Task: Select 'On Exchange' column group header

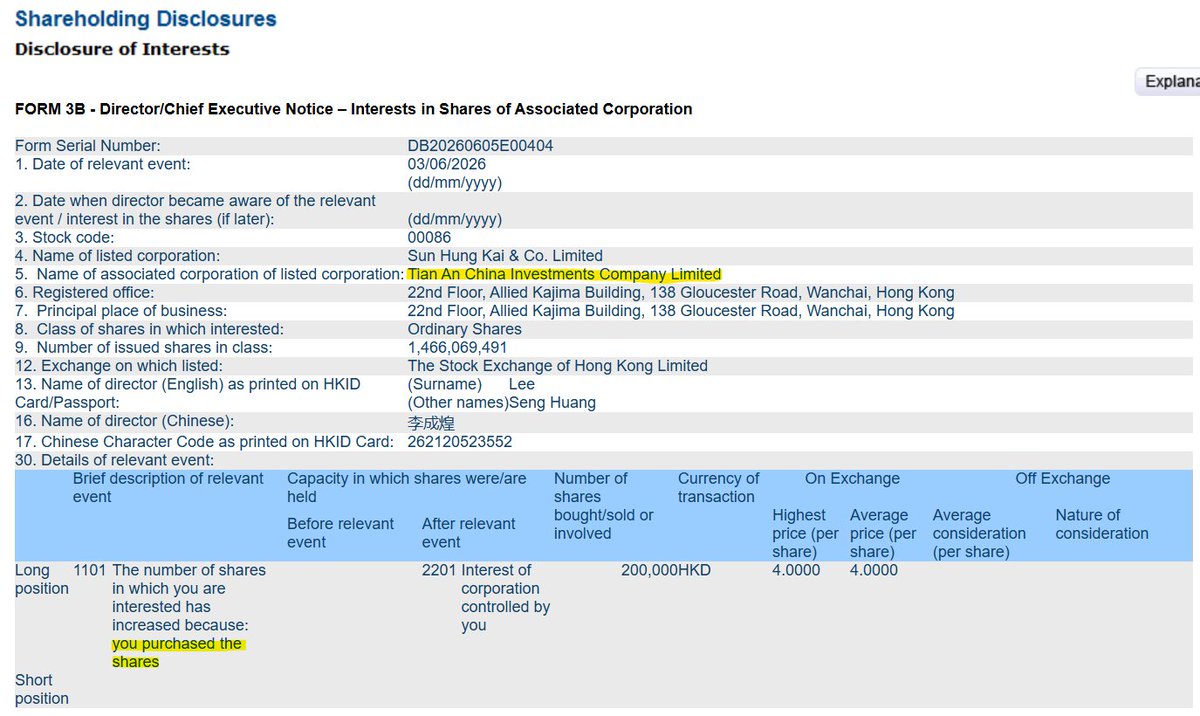Action: 852,479
